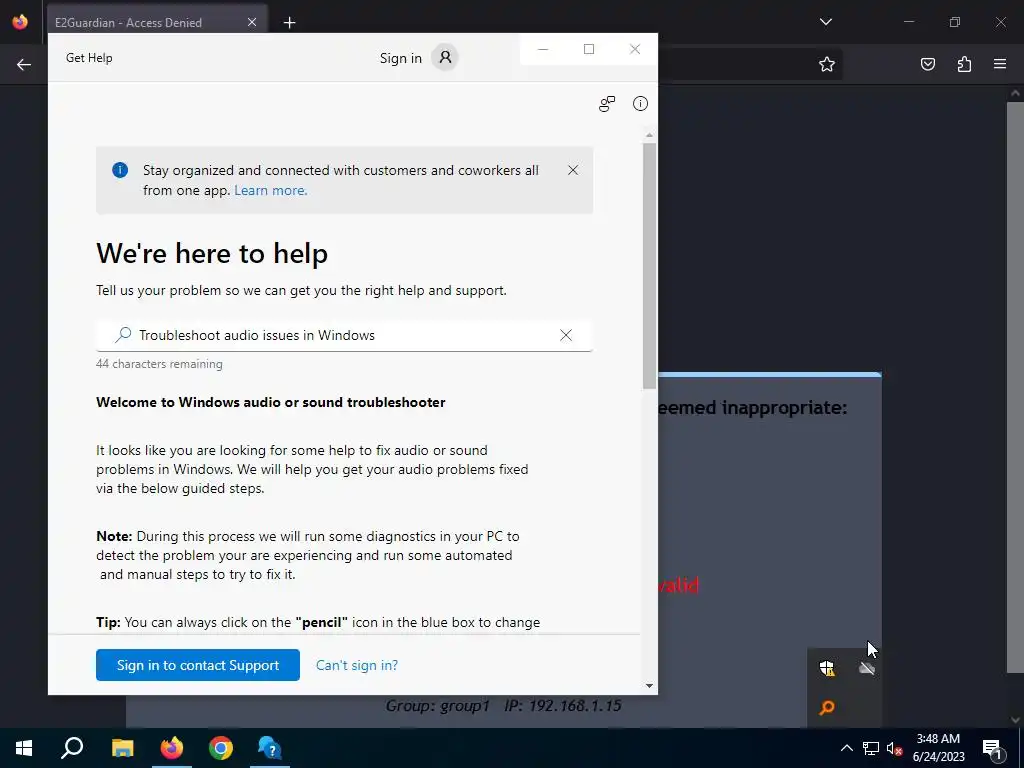Click the orange magnifier tray icon
Image resolution: width=1024 pixels, height=768 pixels.
[827, 707]
